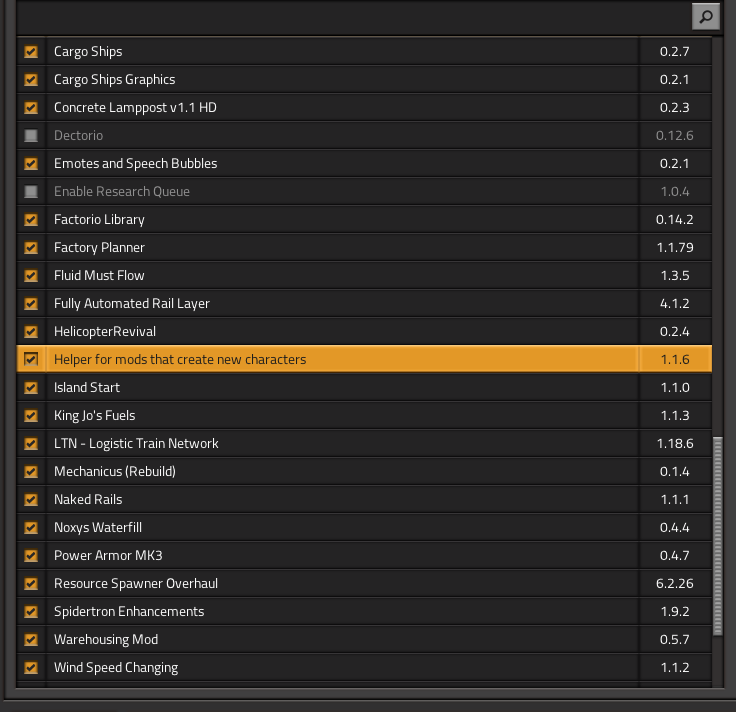Click version 0.4.7 of Power Armor MK3
This screenshot has height=712, width=736.
pyautogui.click(x=675, y=555)
